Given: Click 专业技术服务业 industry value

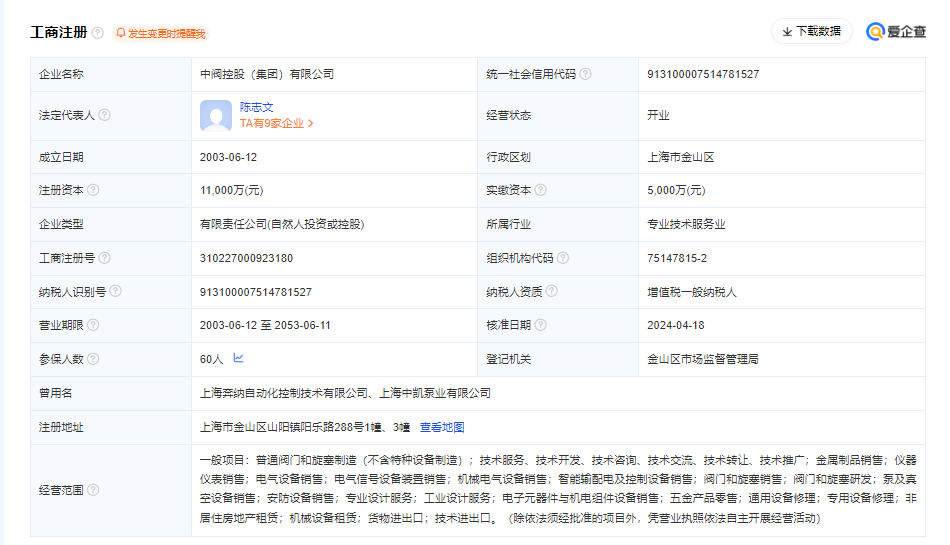Looking at the screenshot, I should pos(686,225).
